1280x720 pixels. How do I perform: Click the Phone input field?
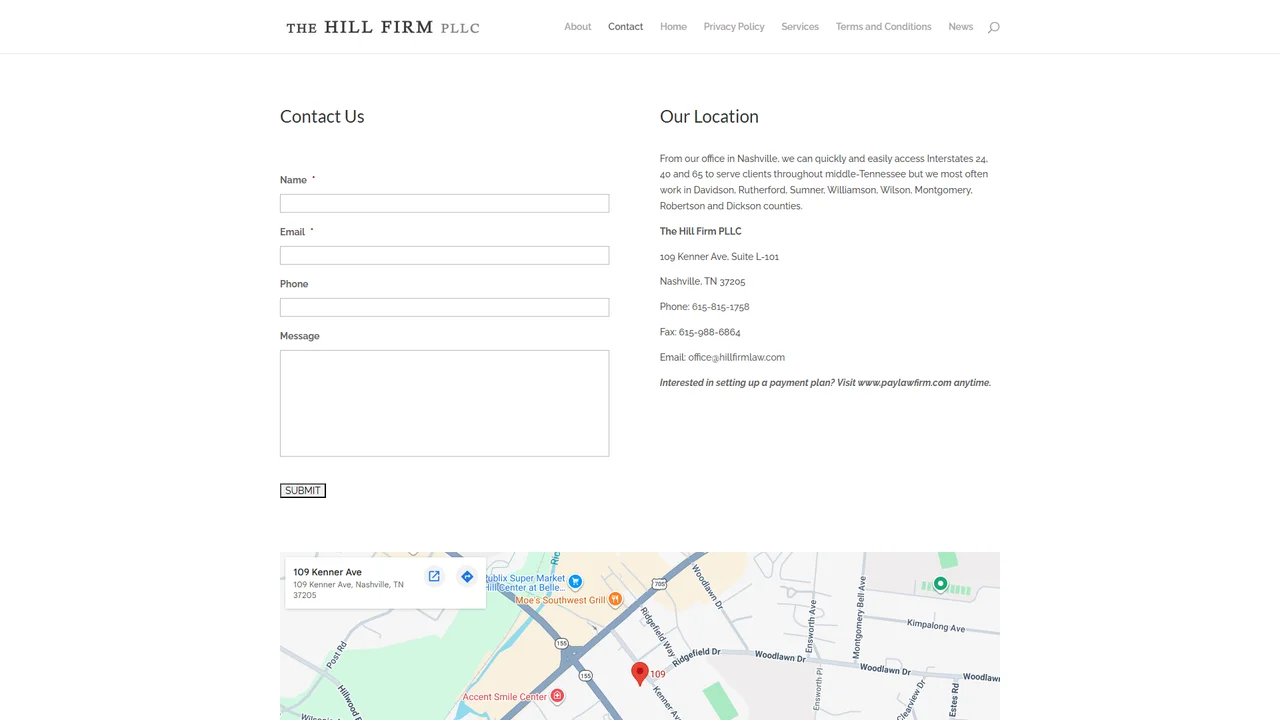[x=444, y=307]
